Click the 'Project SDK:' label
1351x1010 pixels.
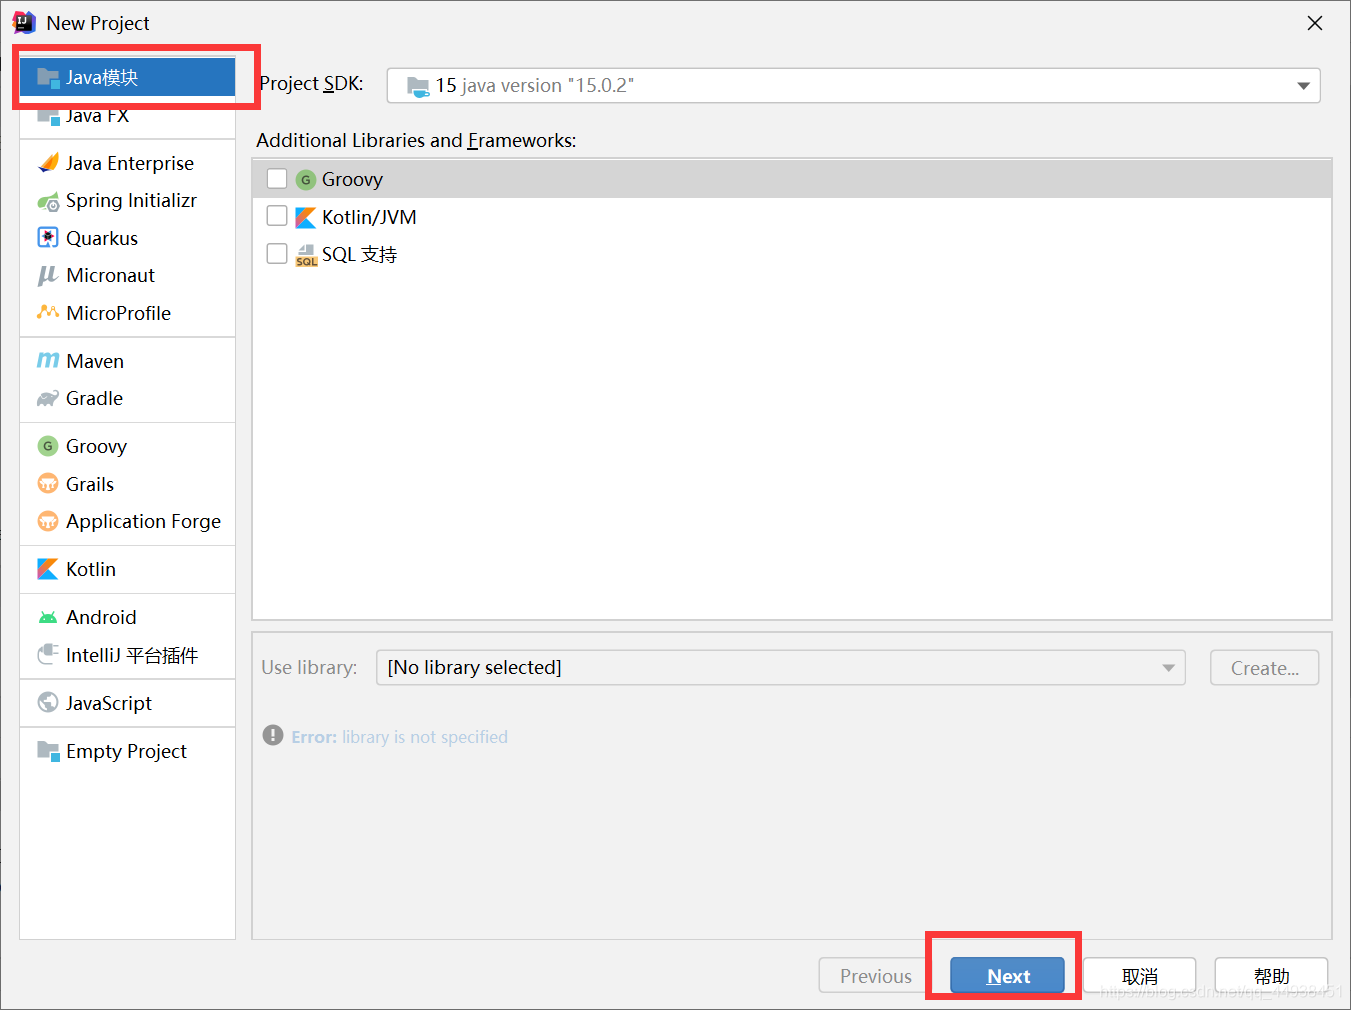pyautogui.click(x=311, y=83)
